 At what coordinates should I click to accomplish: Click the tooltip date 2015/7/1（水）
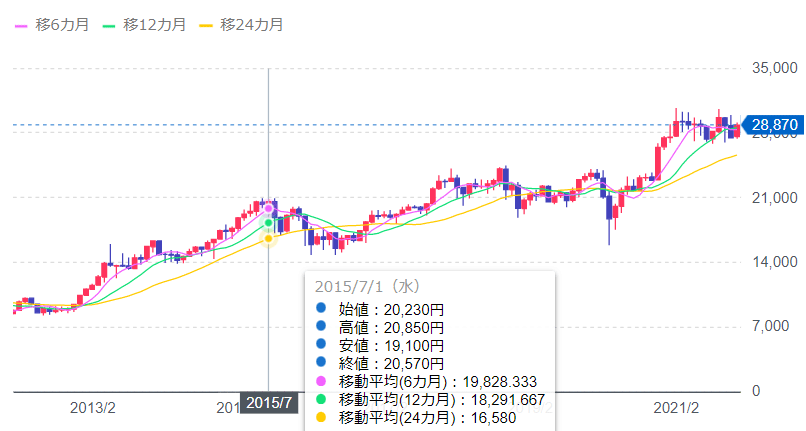click(x=368, y=286)
